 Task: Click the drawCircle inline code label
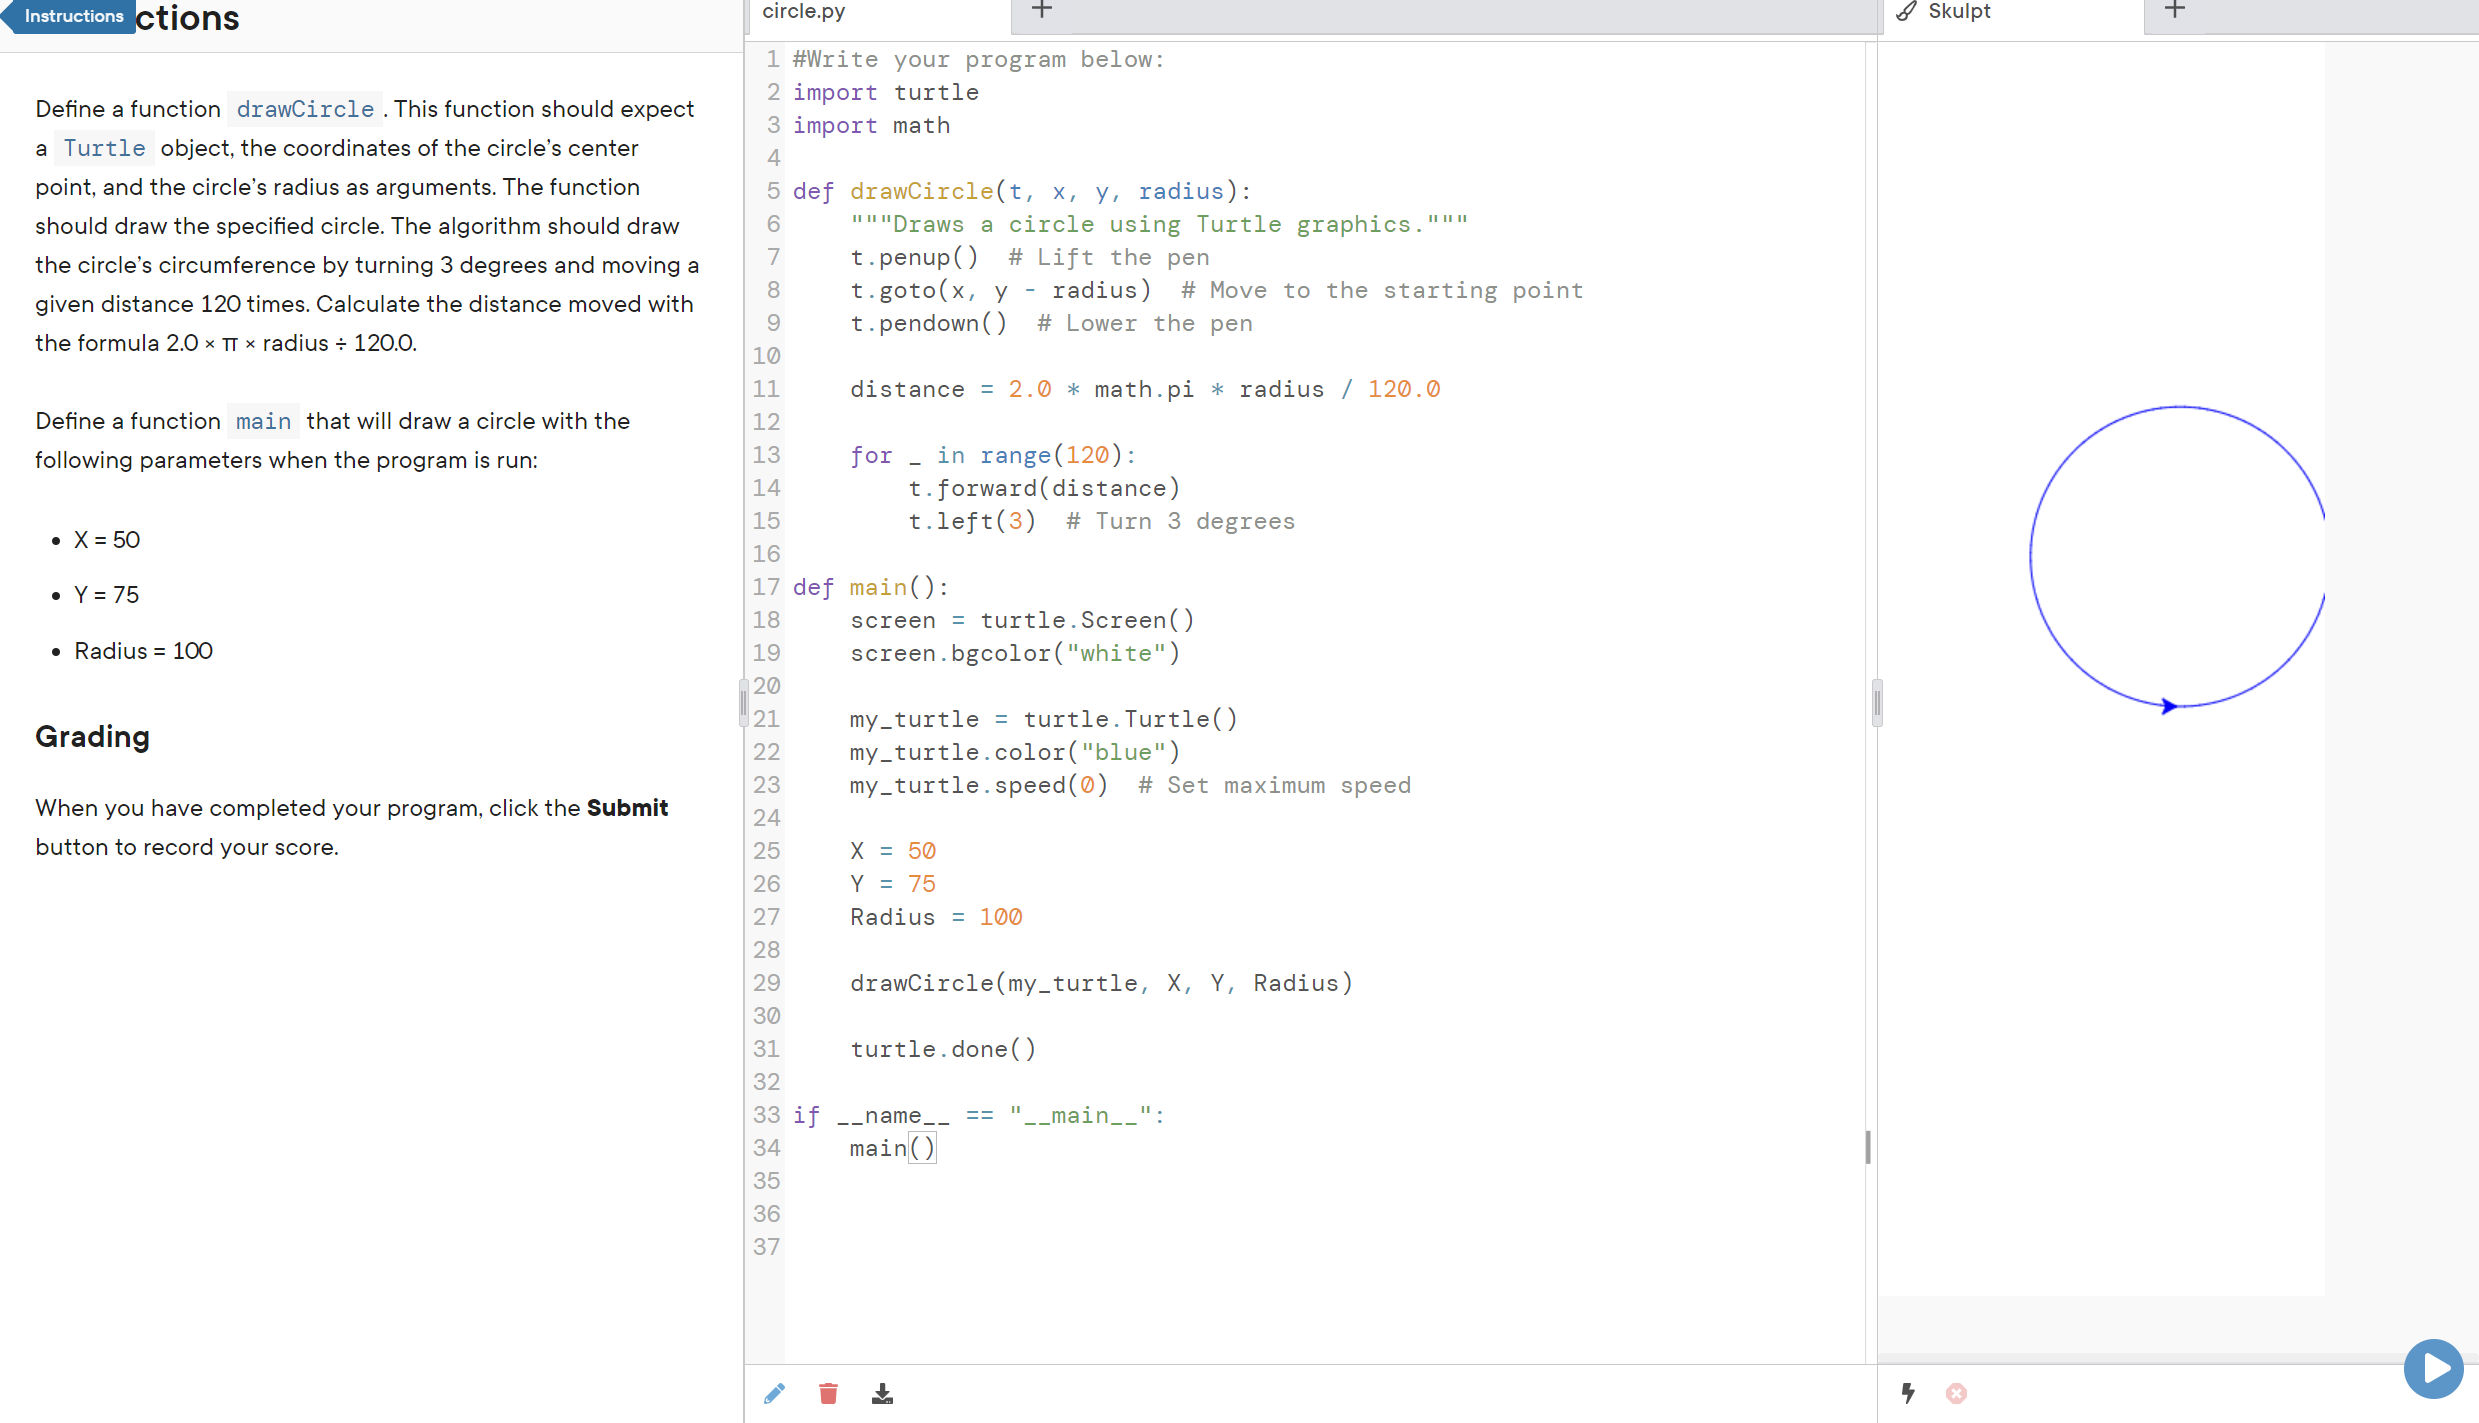tap(304, 108)
